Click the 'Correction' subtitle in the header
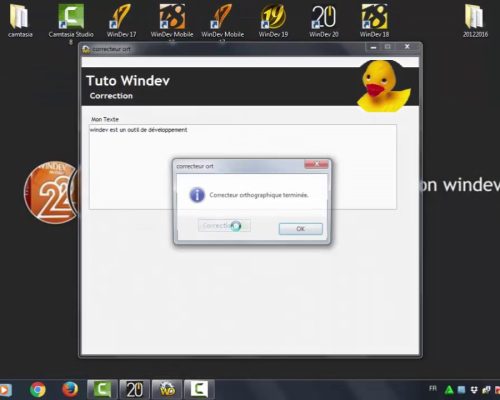This screenshot has width=500, height=400. pos(111,96)
